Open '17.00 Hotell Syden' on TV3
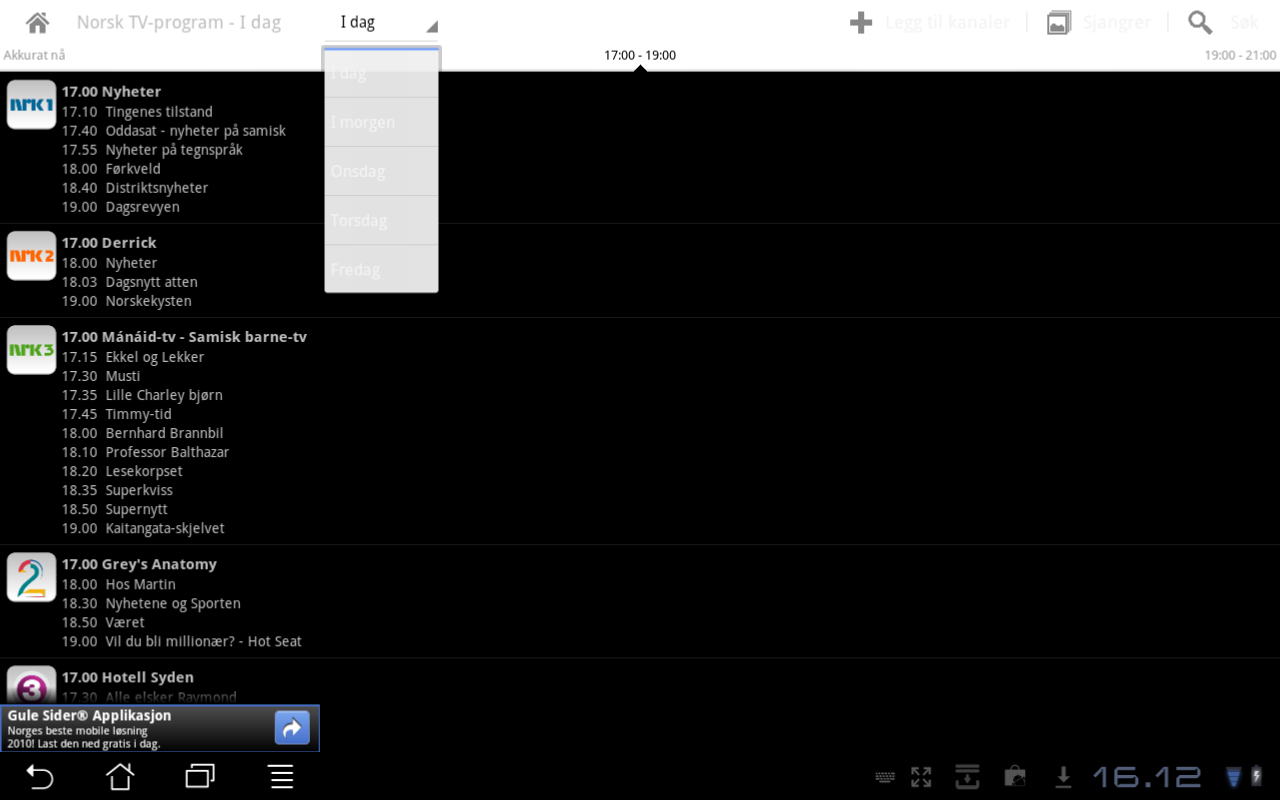This screenshot has height=800, width=1280. [x=128, y=677]
